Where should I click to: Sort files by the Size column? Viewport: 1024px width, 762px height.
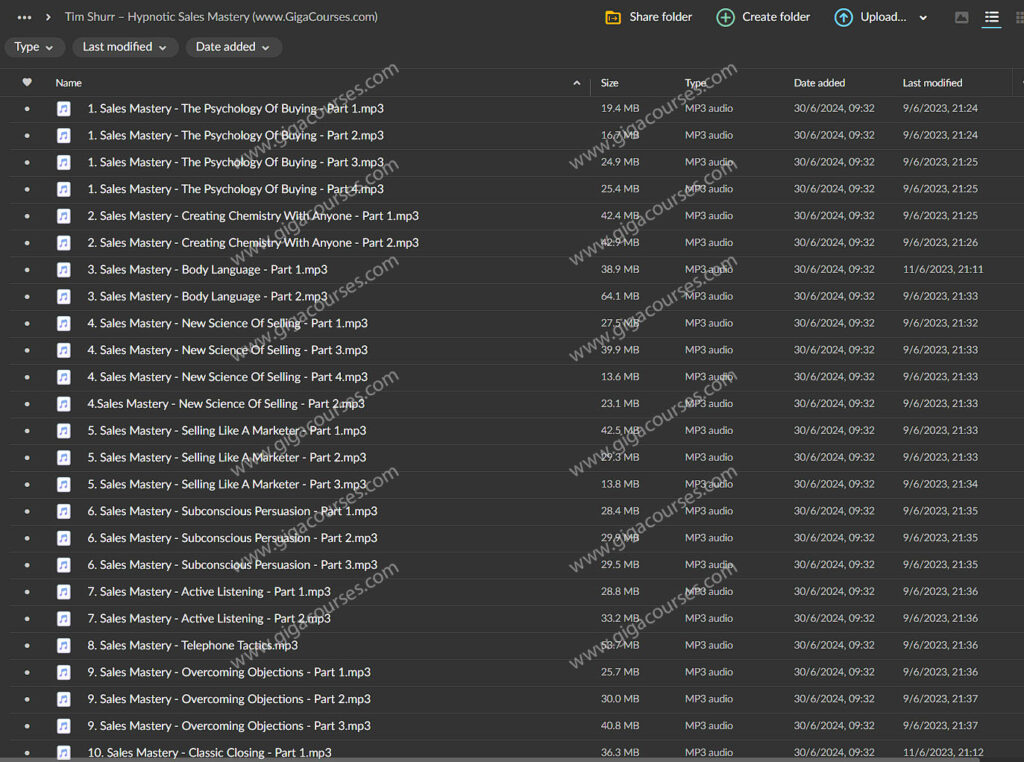[610, 83]
